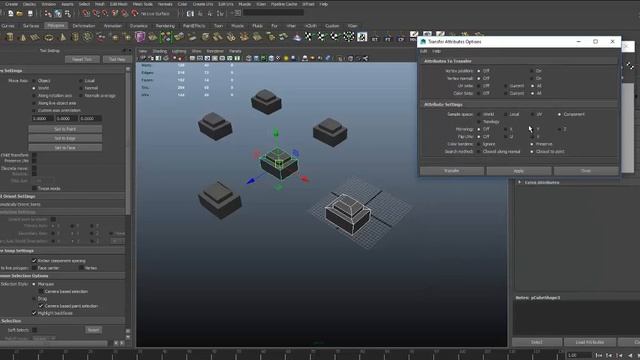The height and width of the screenshot is (360, 640).
Task: Click the Tool Help button
Action: tap(117, 60)
